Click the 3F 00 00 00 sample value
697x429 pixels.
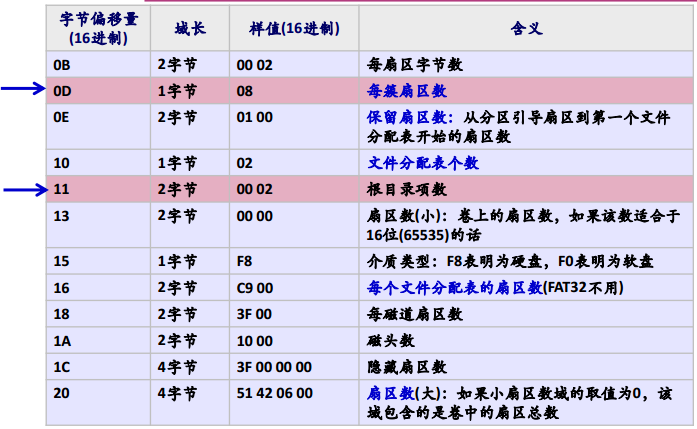tap(275, 366)
